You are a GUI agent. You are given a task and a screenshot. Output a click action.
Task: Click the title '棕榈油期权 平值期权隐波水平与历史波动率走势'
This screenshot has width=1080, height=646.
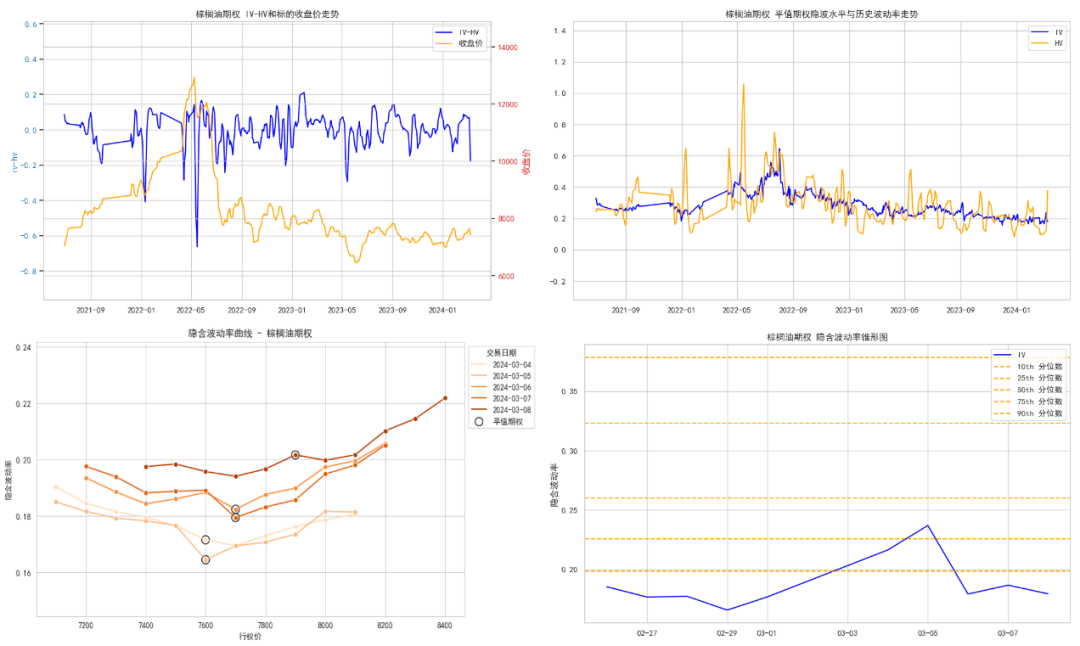(821, 14)
